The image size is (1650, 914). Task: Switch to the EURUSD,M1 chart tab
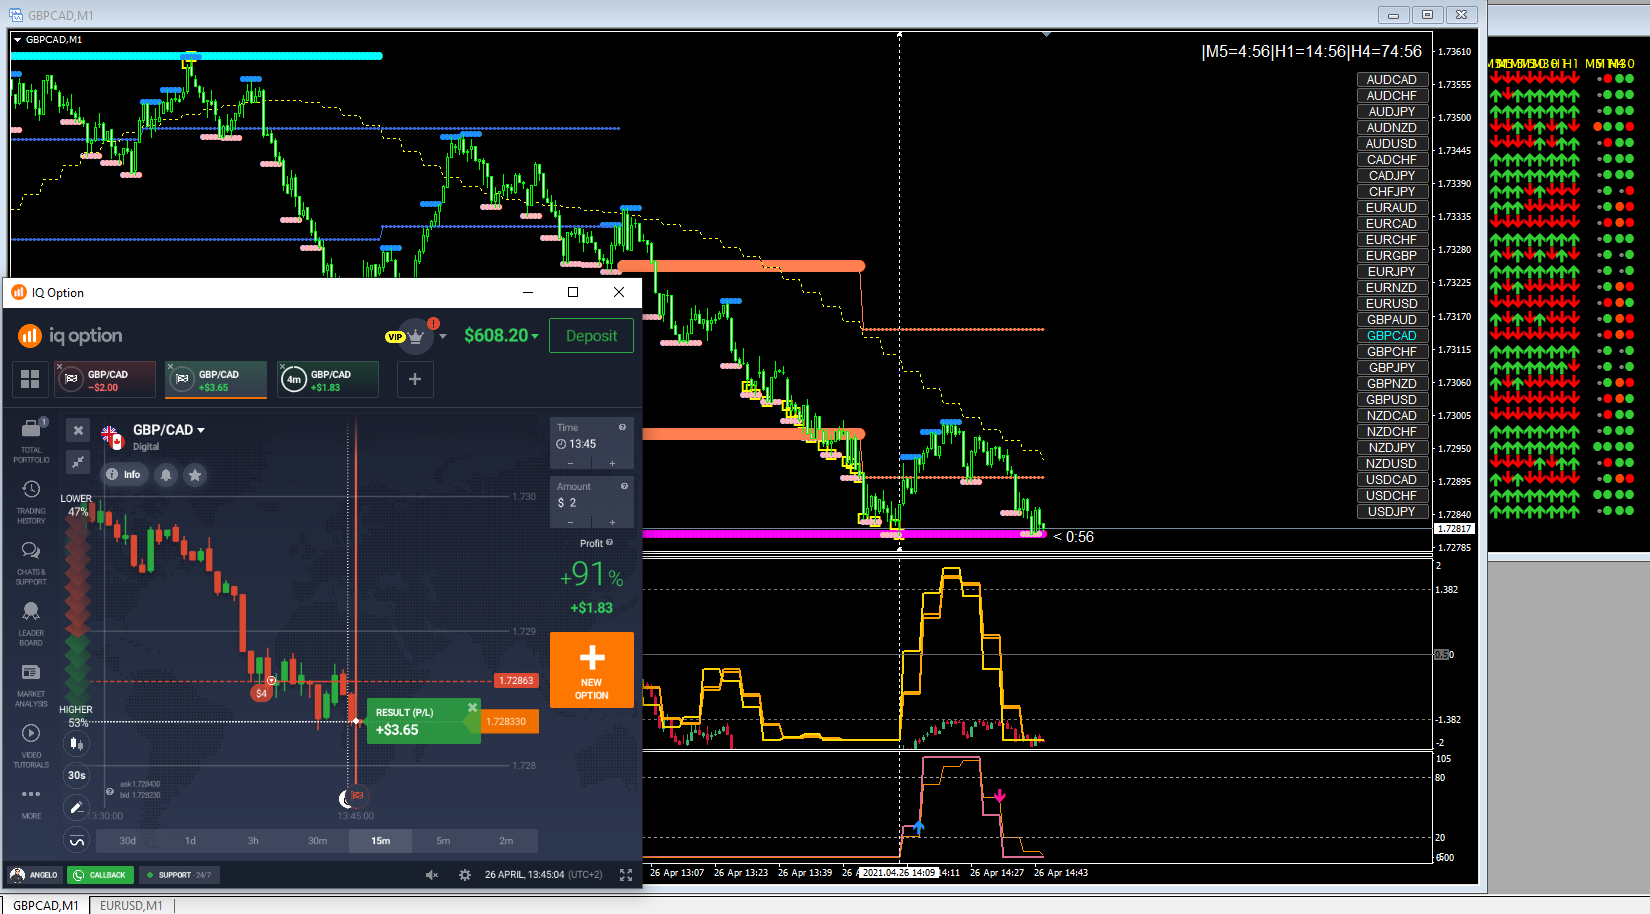click(x=131, y=906)
